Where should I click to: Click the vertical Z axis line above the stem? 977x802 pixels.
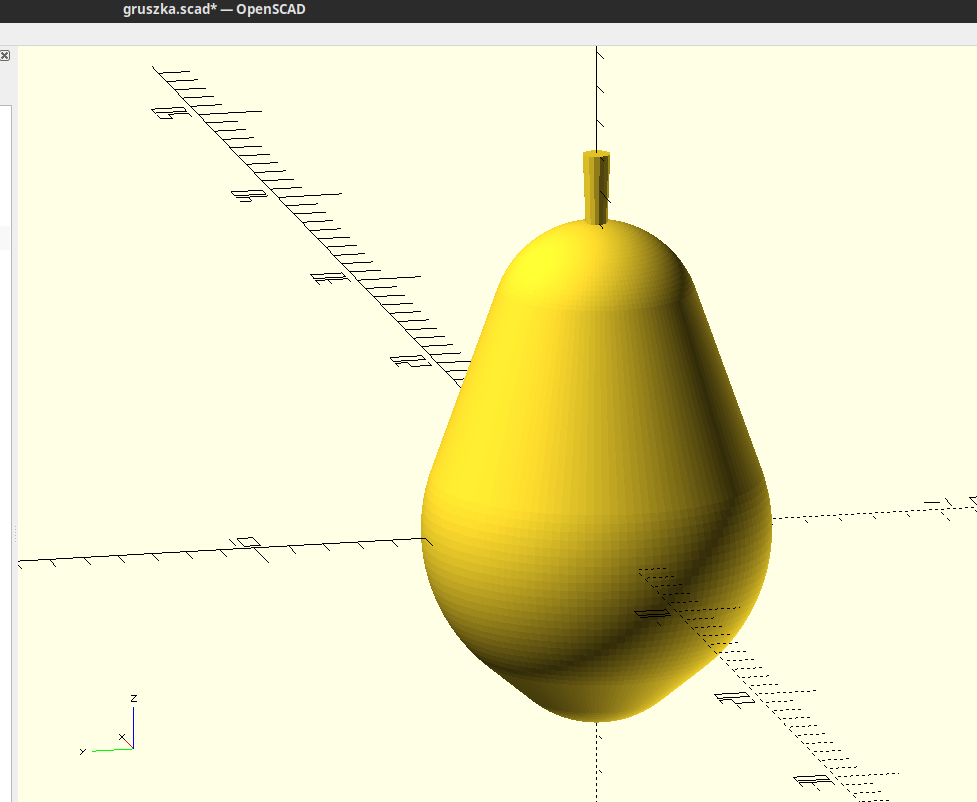coord(597,100)
